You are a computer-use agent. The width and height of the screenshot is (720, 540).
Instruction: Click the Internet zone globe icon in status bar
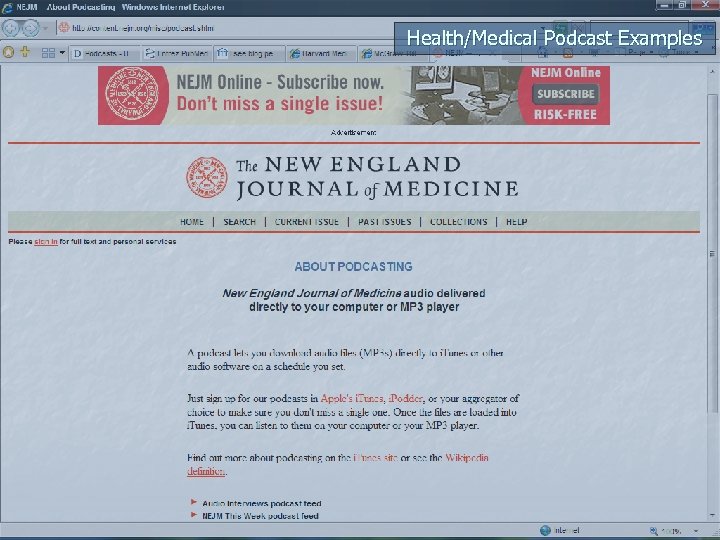click(x=545, y=530)
